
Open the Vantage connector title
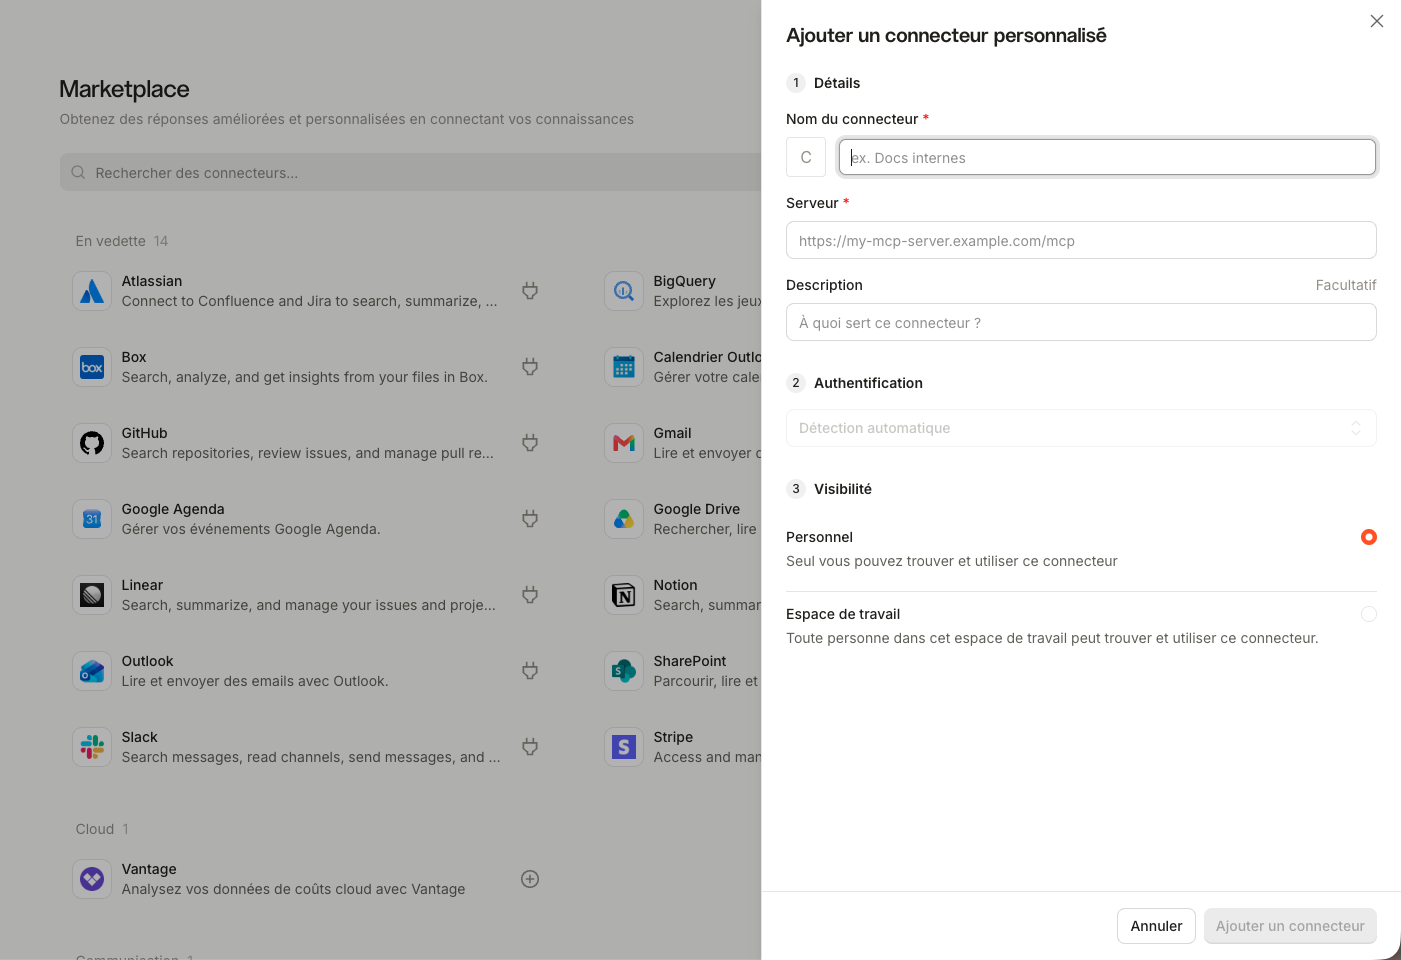149,869
